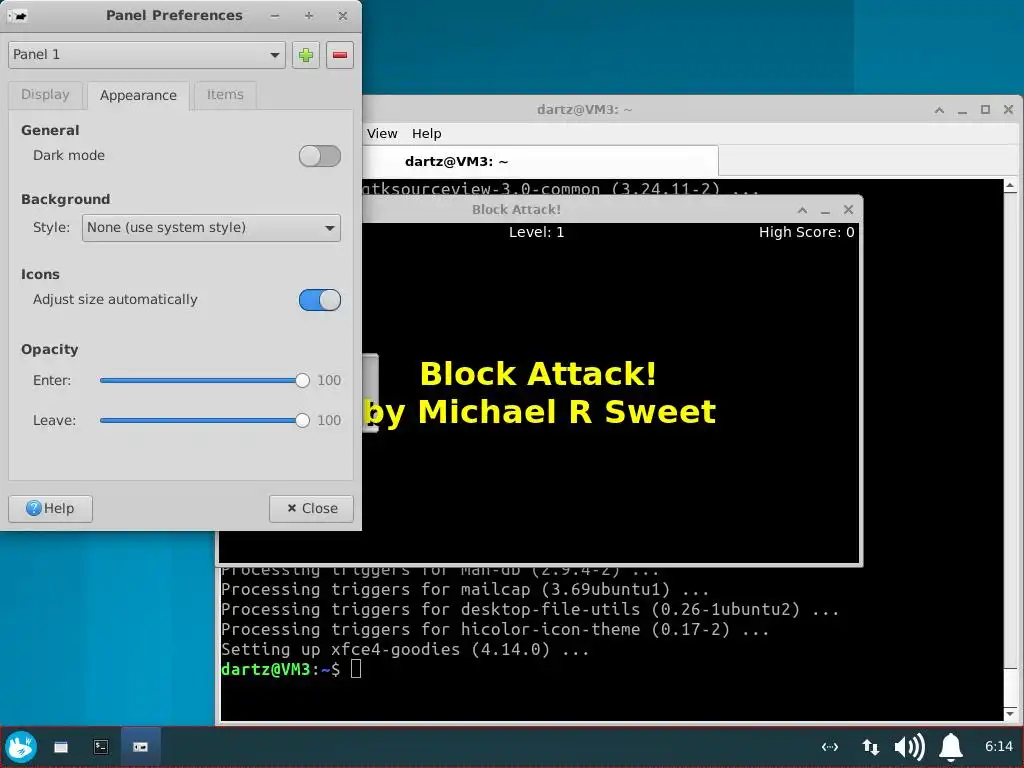The width and height of the screenshot is (1024, 768).
Task: Click the clock showing 6:14
Action: click(x=999, y=746)
